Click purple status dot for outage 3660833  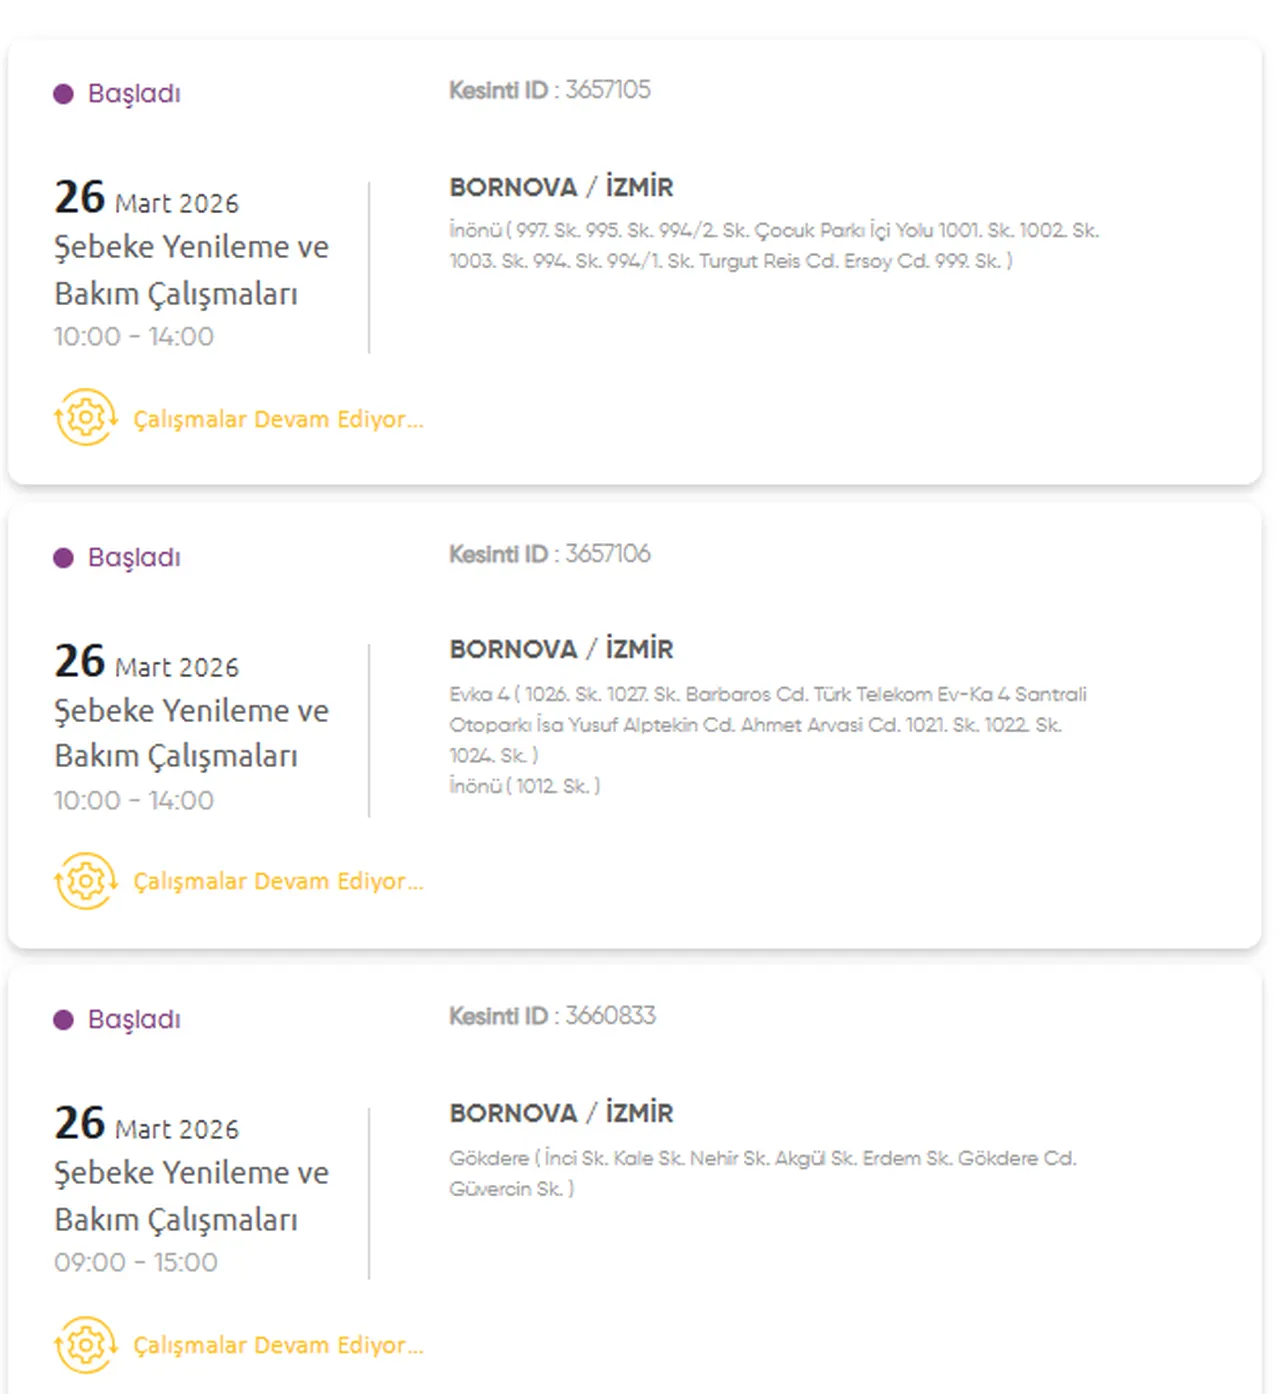pyautogui.click(x=63, y=1020)
